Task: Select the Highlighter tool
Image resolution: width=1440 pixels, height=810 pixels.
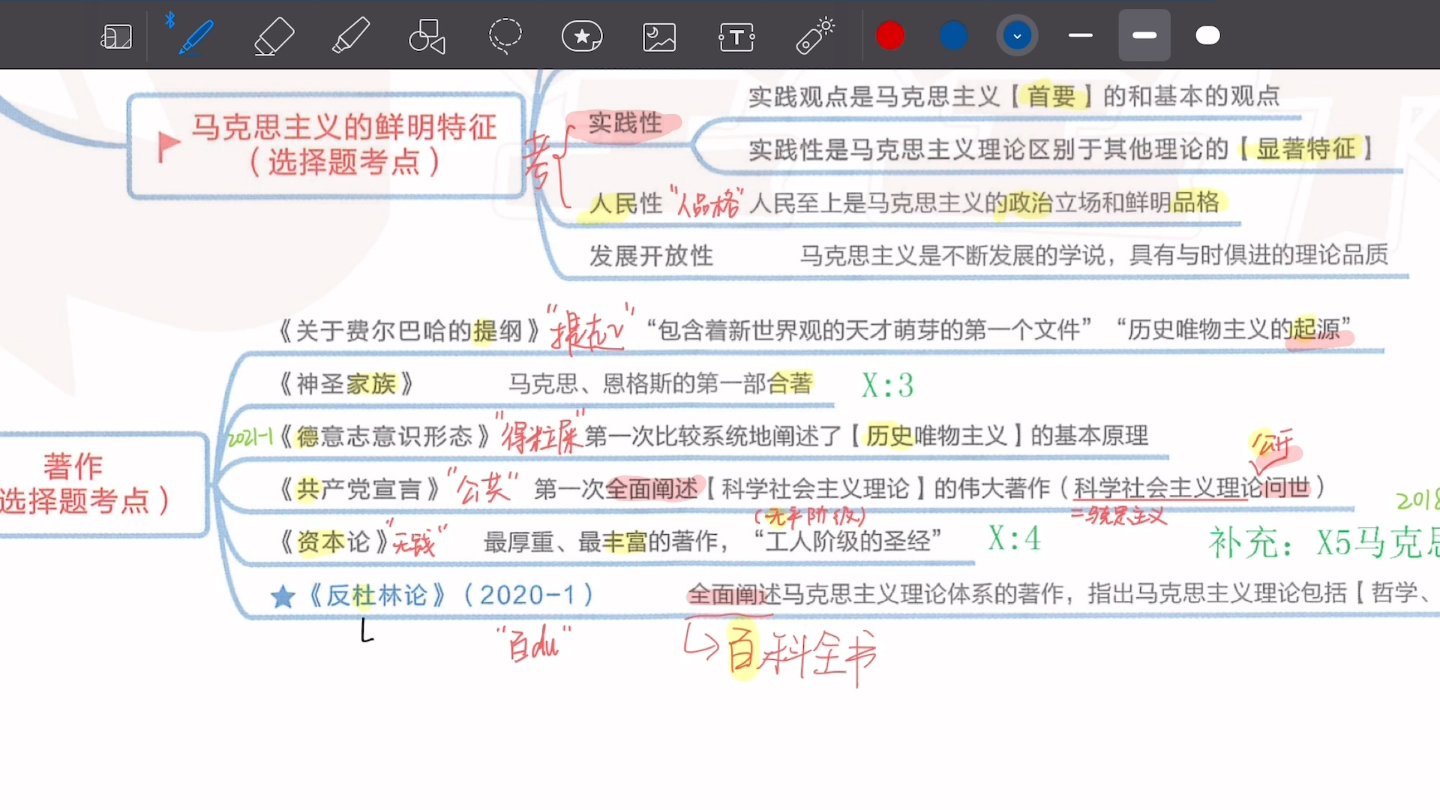Action: [x=351, y=37]
